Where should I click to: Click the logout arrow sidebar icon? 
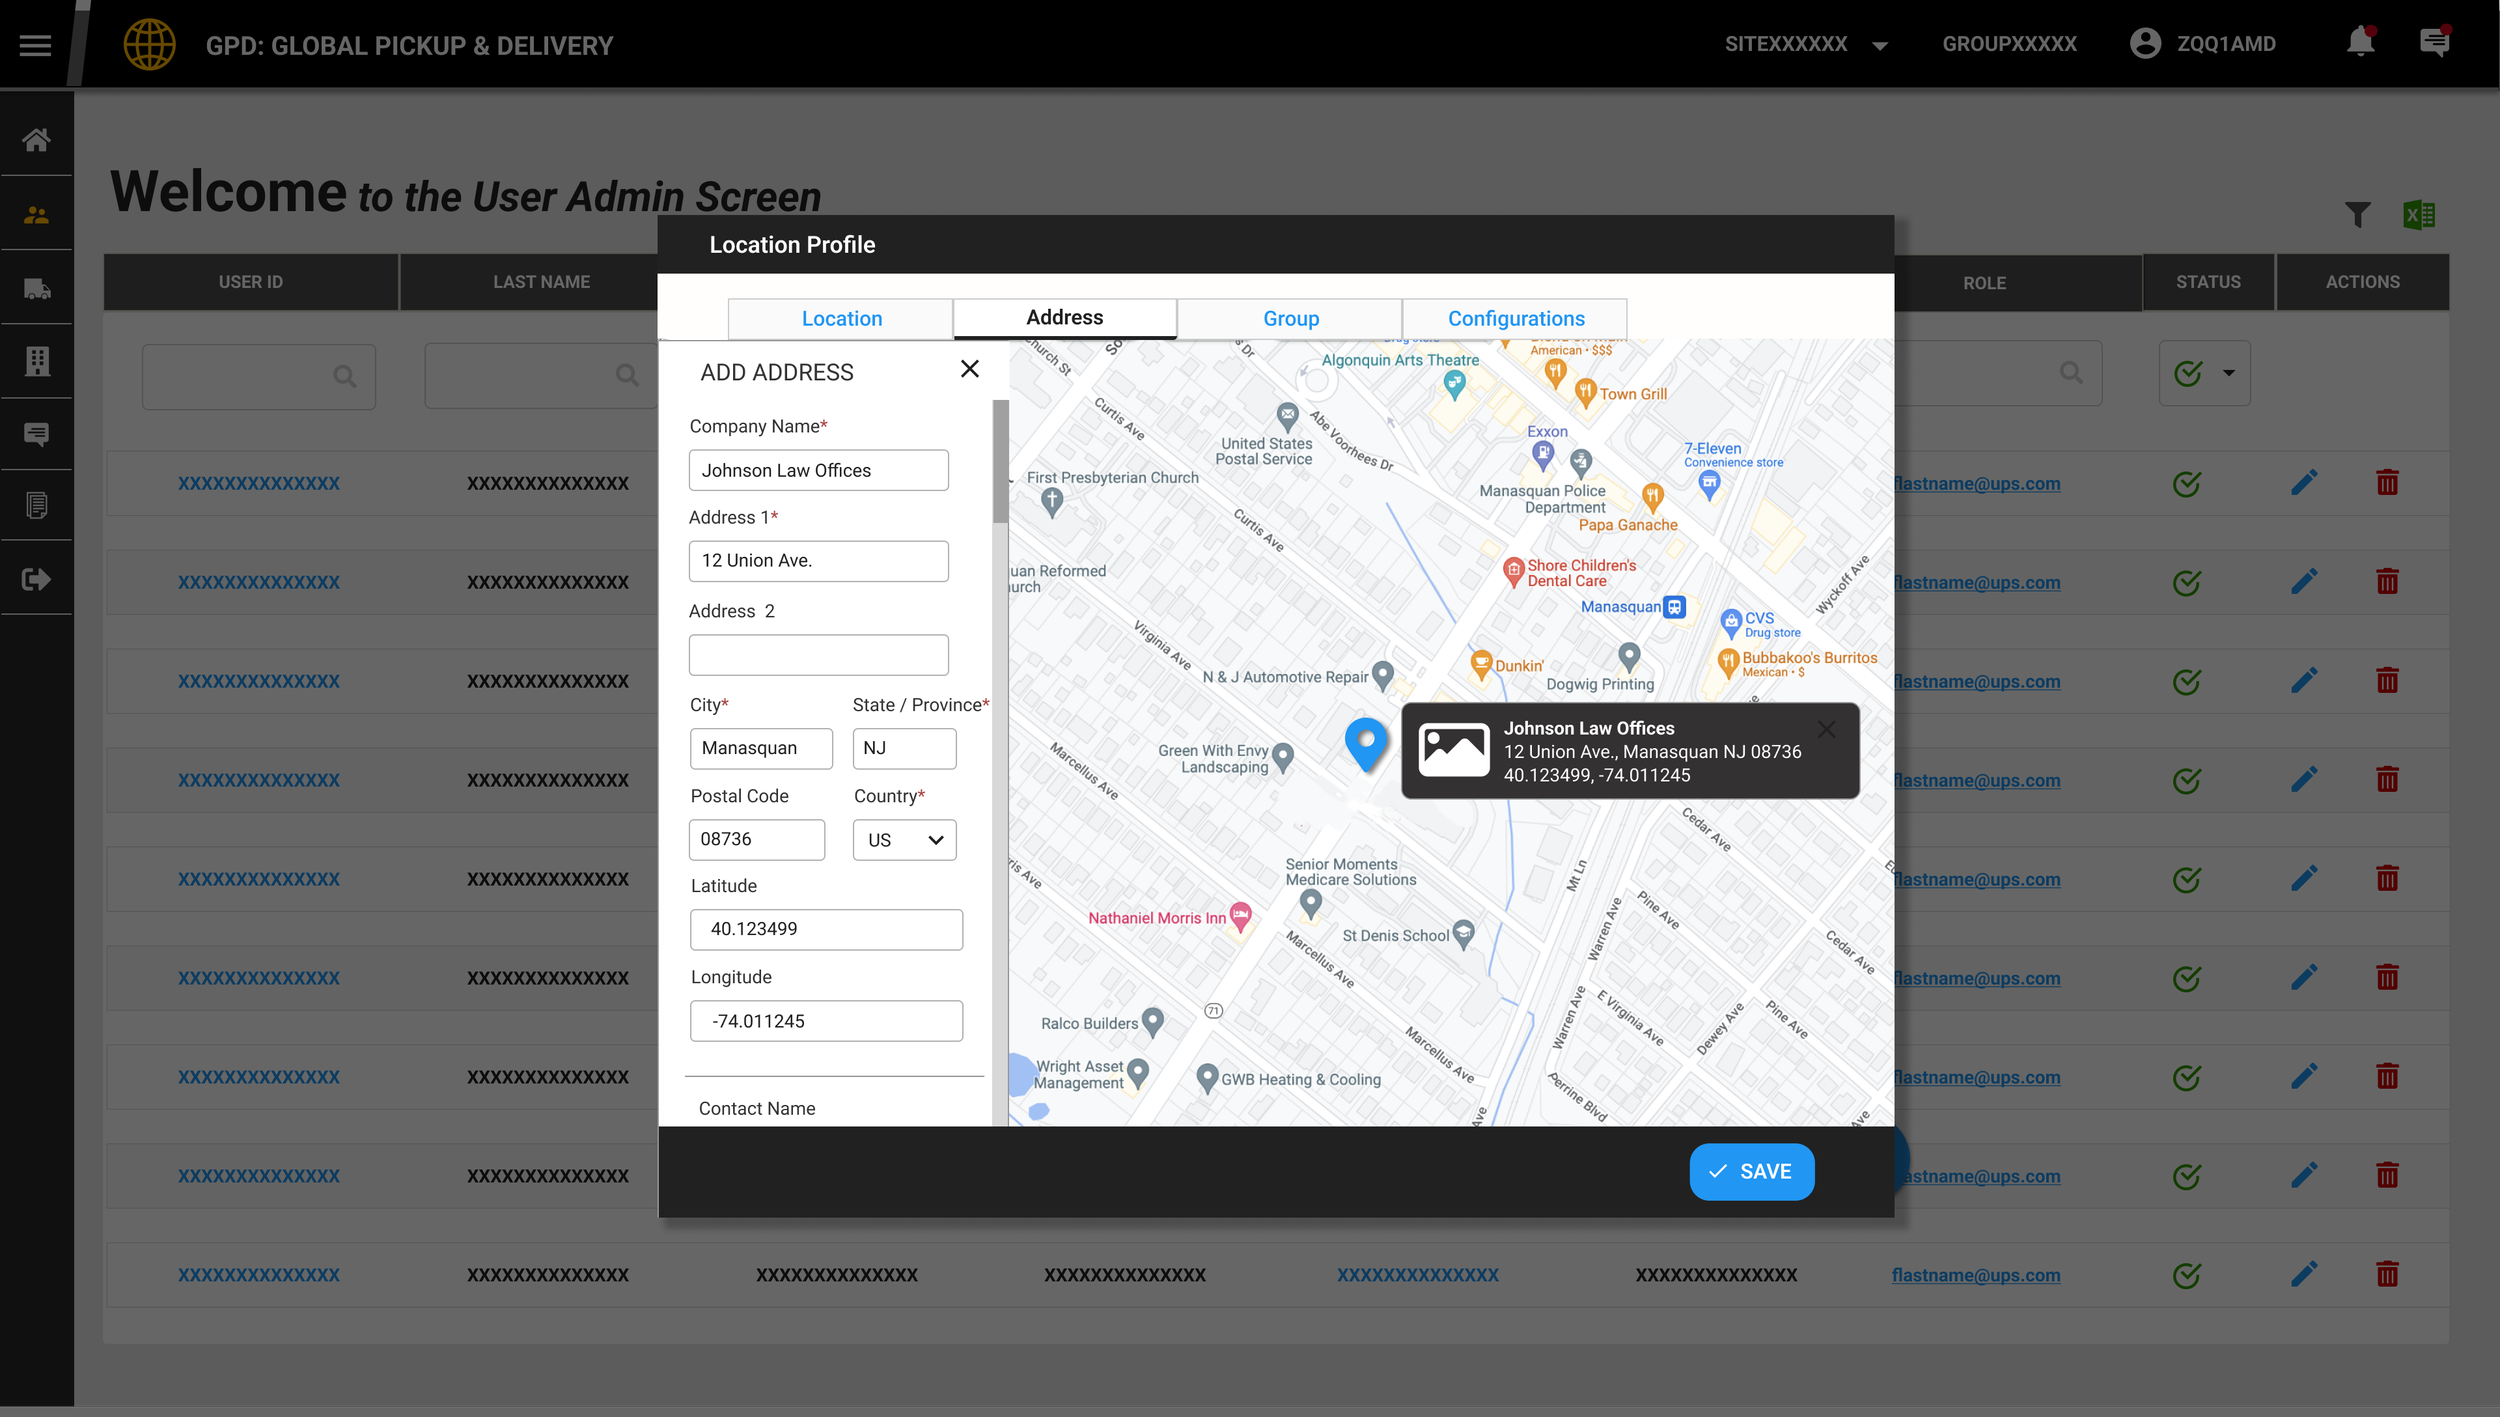(x=37, y=579)
